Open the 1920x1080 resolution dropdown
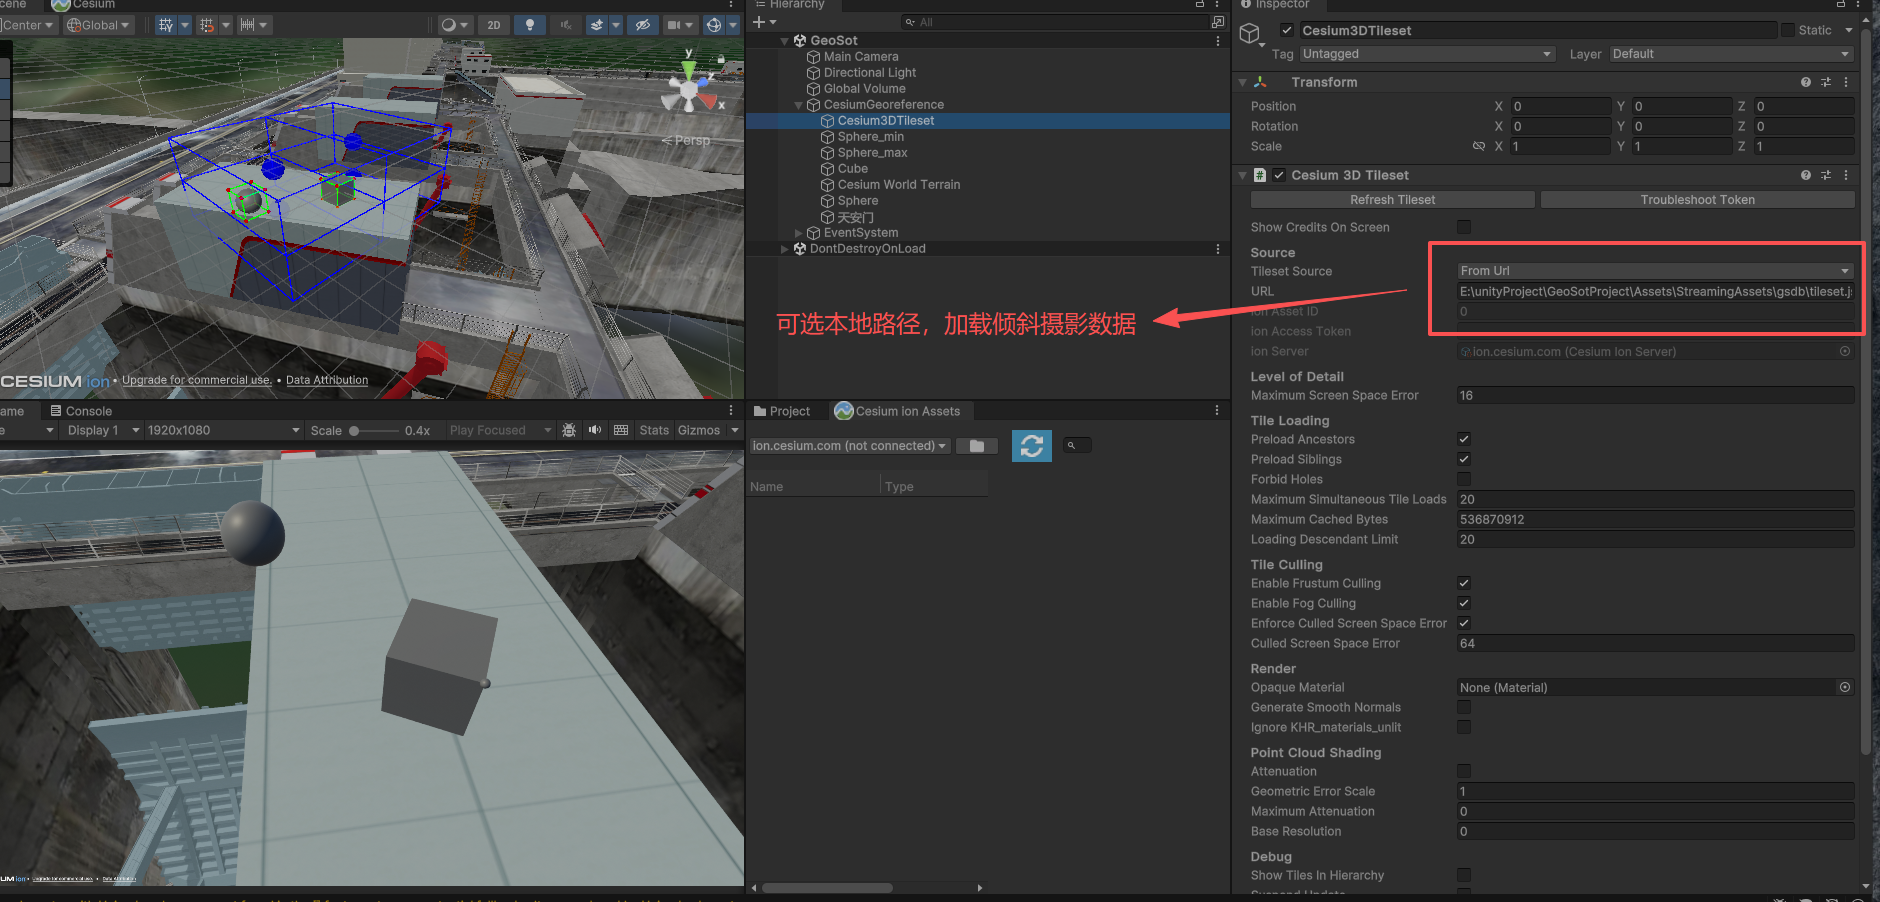Image resolution: width=1880 pixels, height=902 pixels. [x=223, y=430]
